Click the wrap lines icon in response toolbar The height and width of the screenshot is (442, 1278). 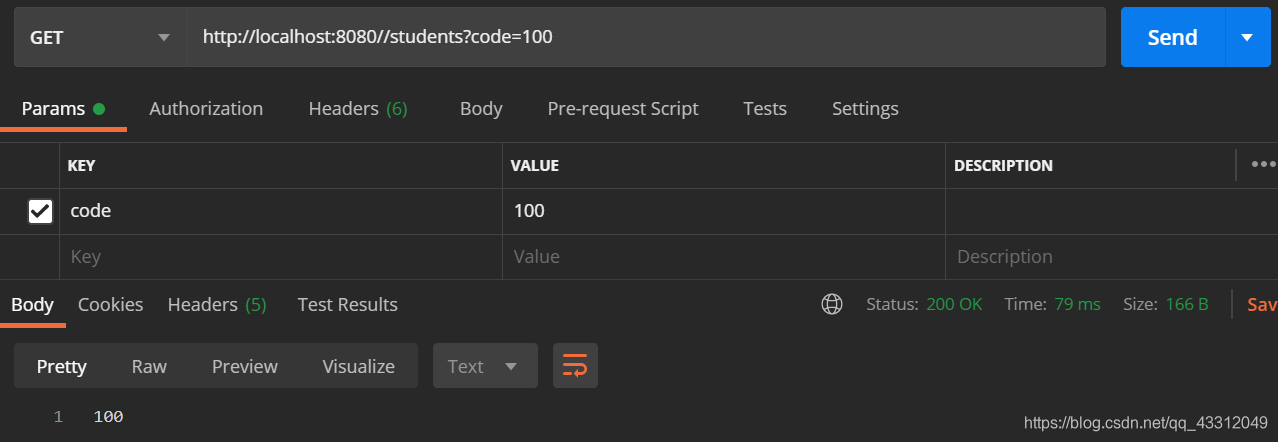(574, 366)
